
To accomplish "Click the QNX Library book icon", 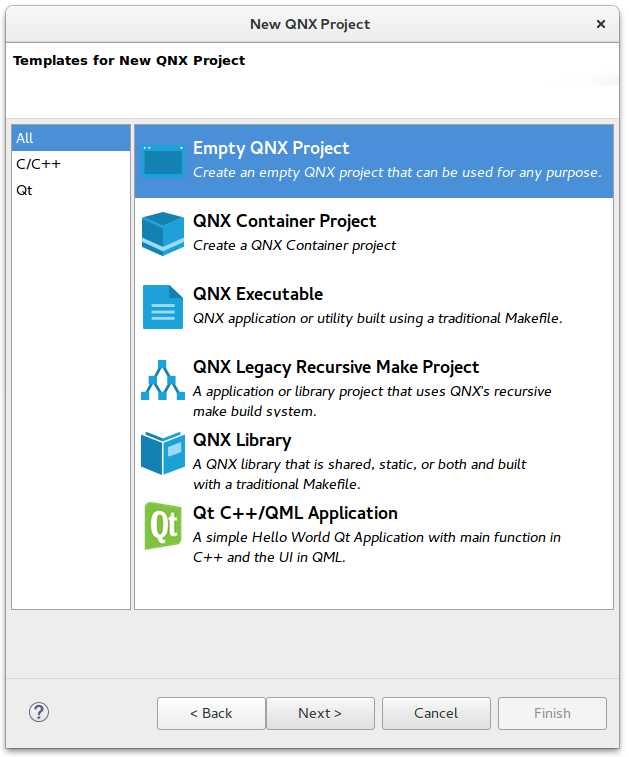I will 163,453.
